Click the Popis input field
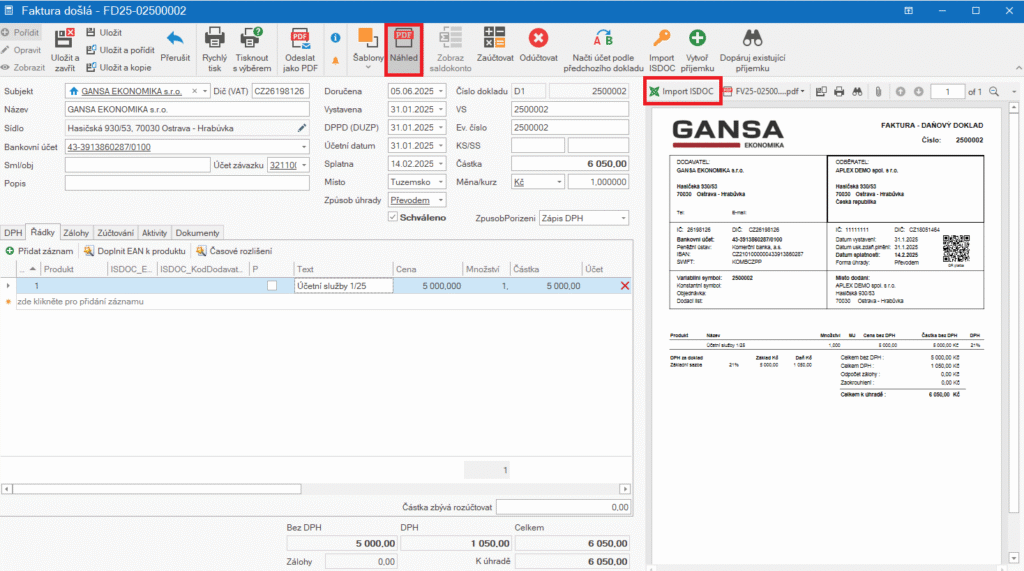1024x571 pixels. (x=187, y=183)
